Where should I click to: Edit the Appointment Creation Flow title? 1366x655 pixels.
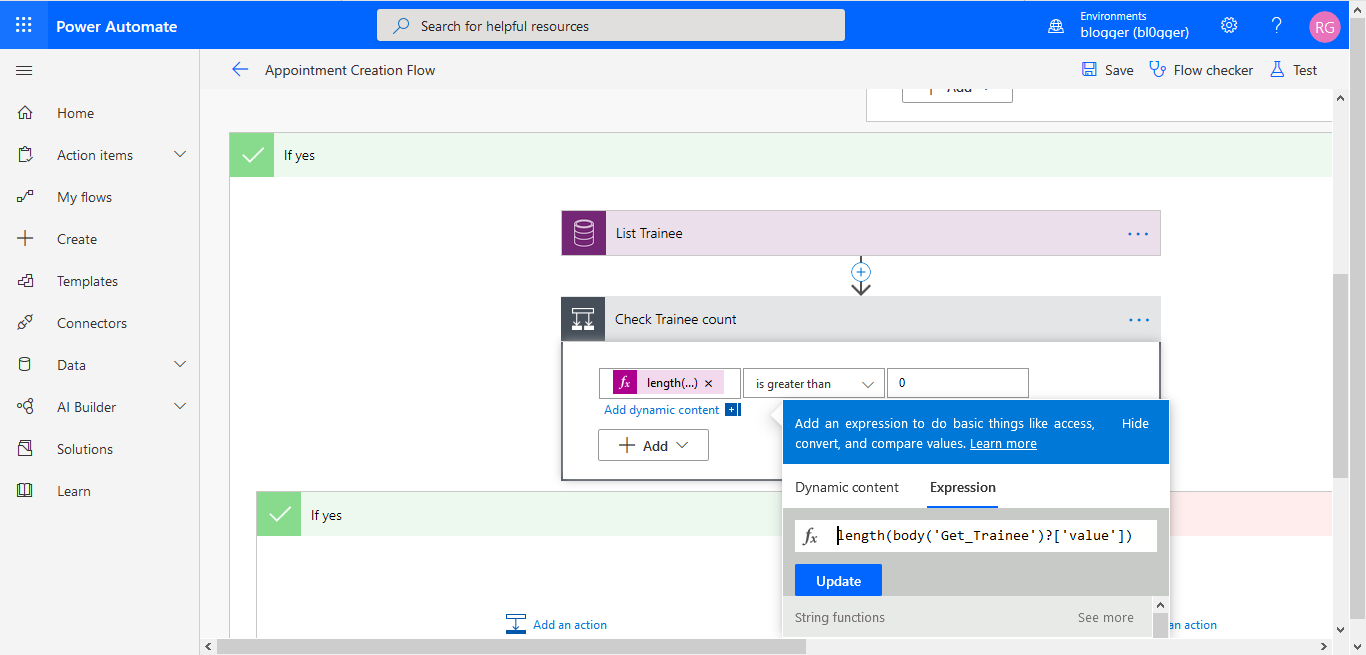350,70
